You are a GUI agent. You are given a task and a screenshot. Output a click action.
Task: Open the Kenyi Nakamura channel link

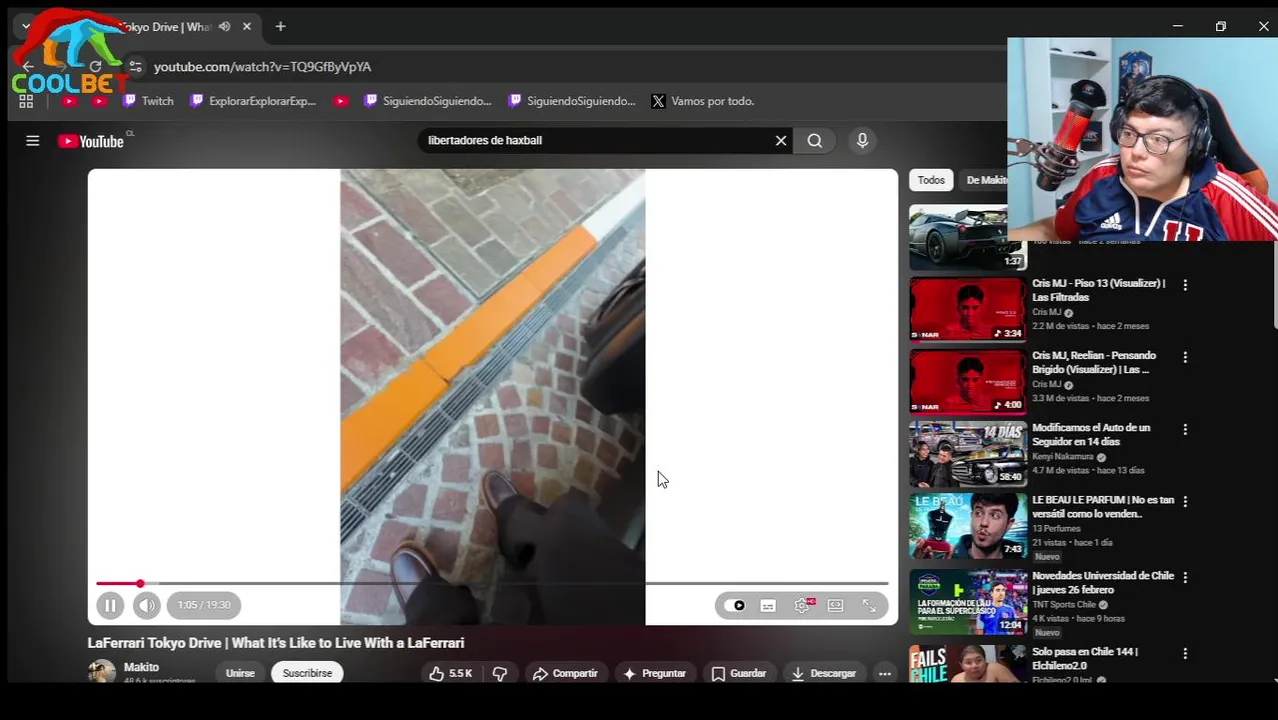[1063, 457]
